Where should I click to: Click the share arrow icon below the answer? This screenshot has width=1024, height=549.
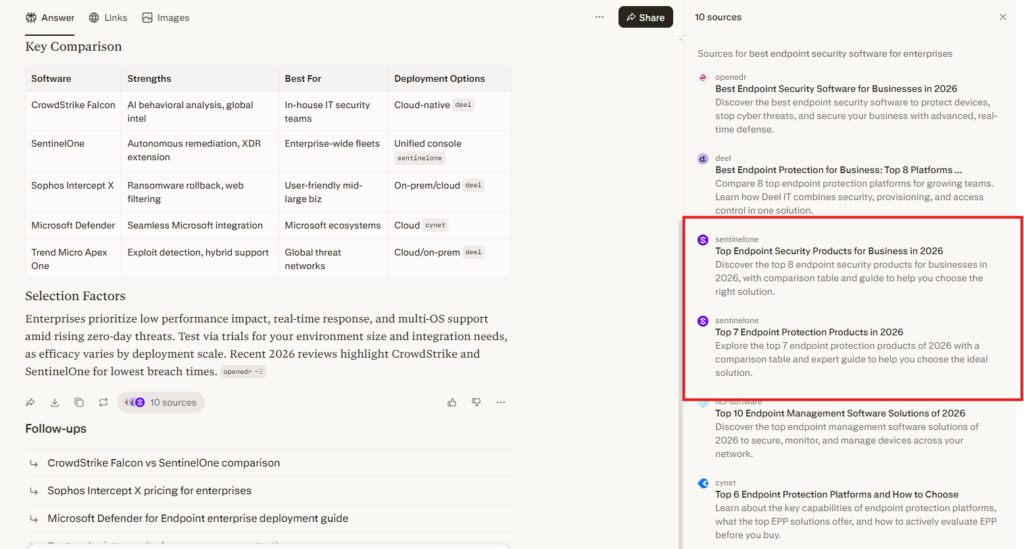click(x=30, y=402)
